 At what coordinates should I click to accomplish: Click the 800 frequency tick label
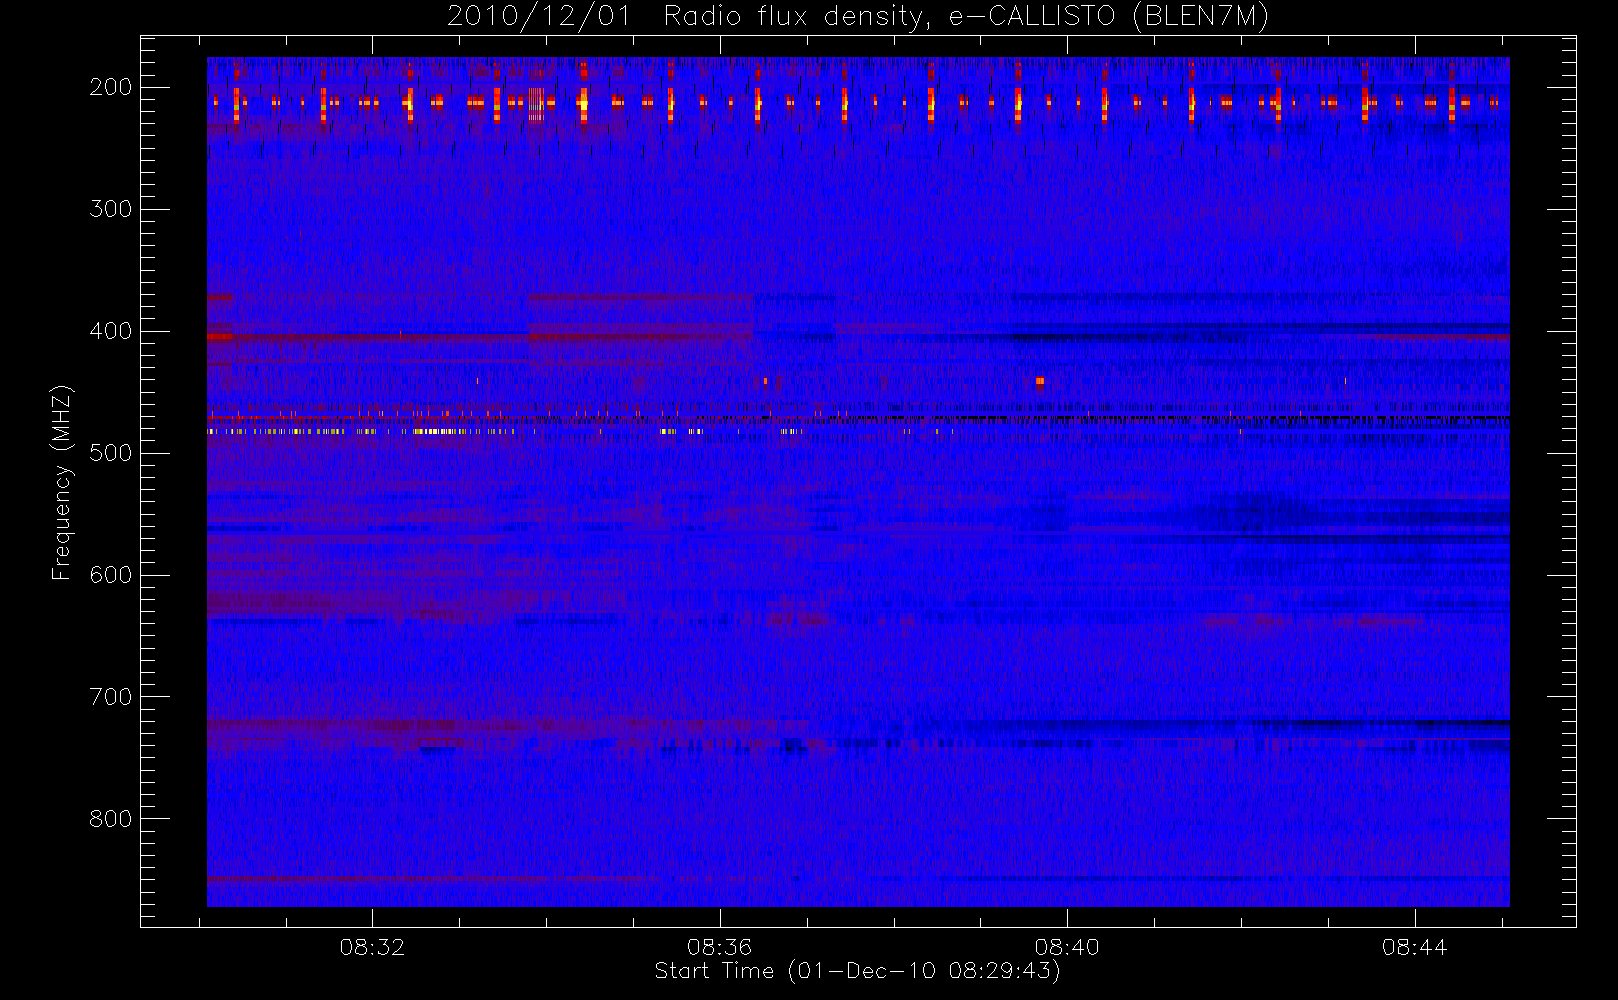(111, 819)
